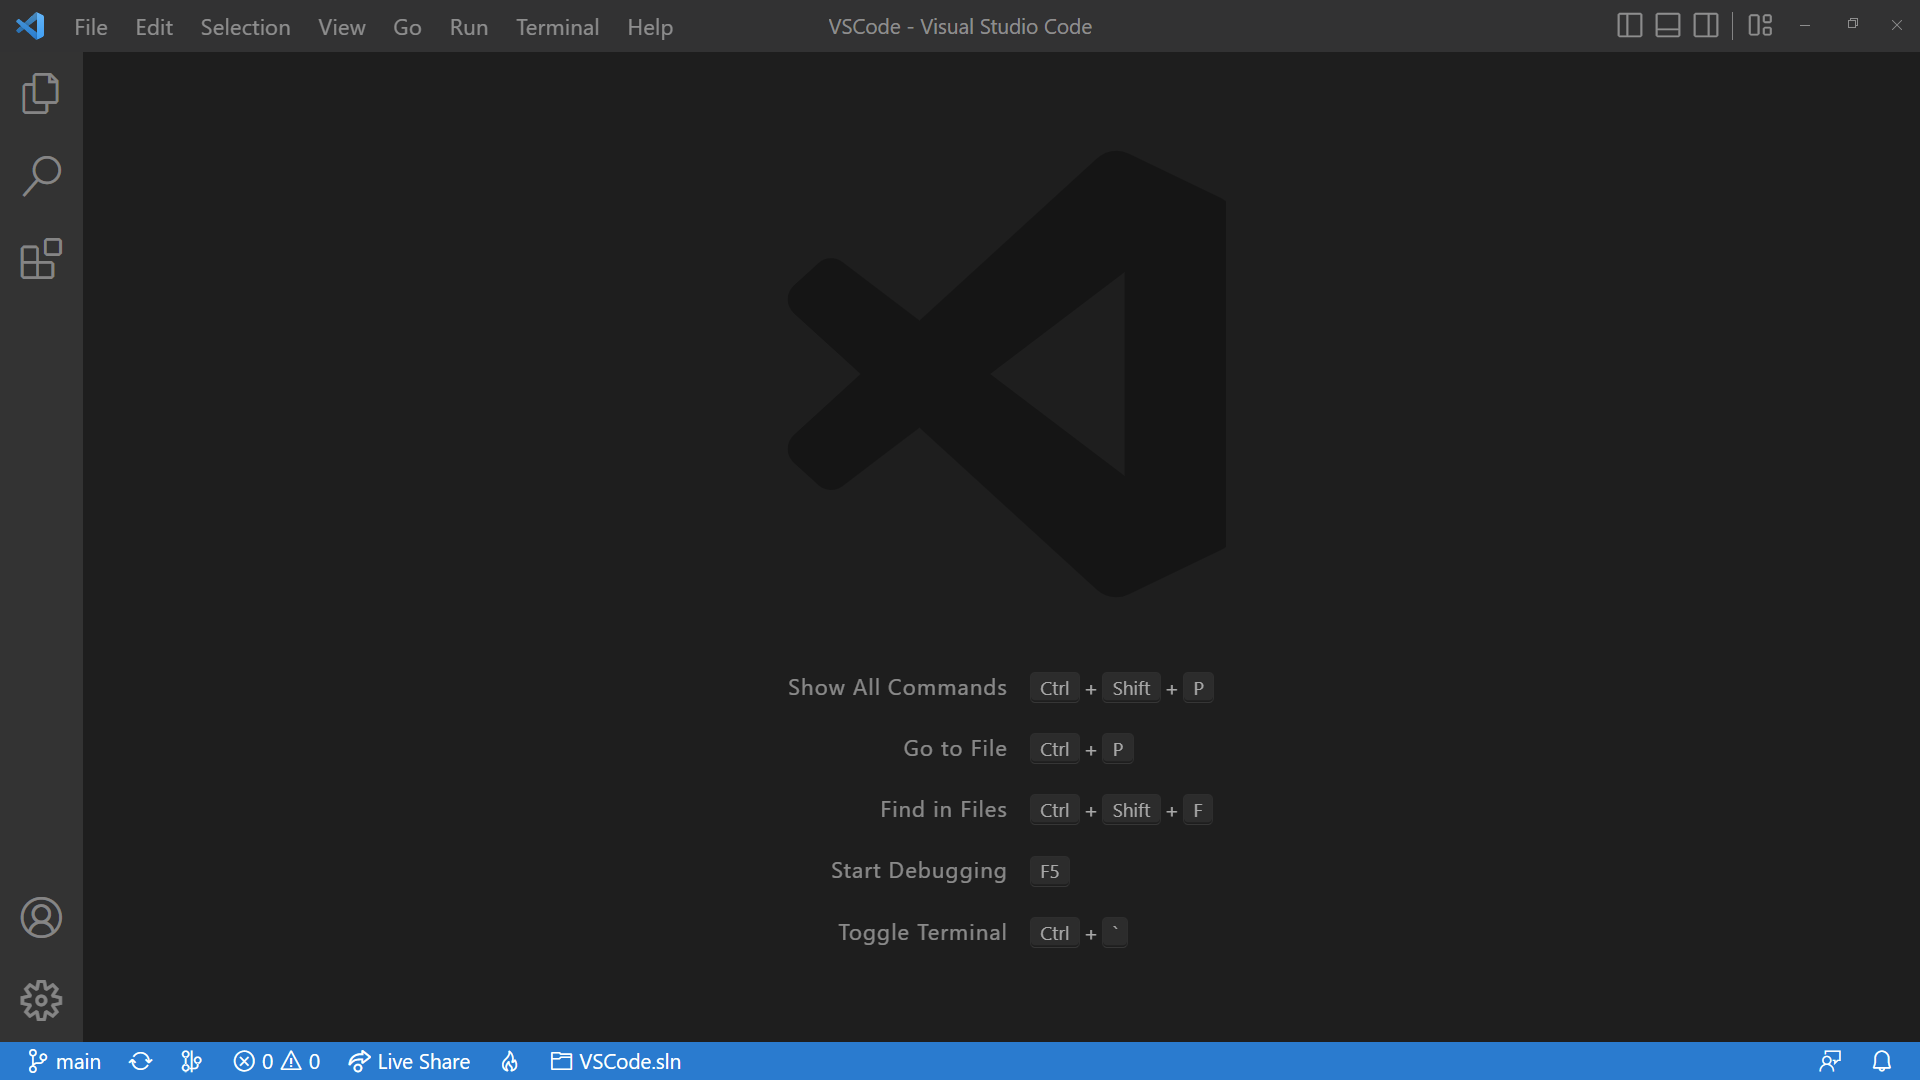Show errors and warnings count

tap(277, 1061)
